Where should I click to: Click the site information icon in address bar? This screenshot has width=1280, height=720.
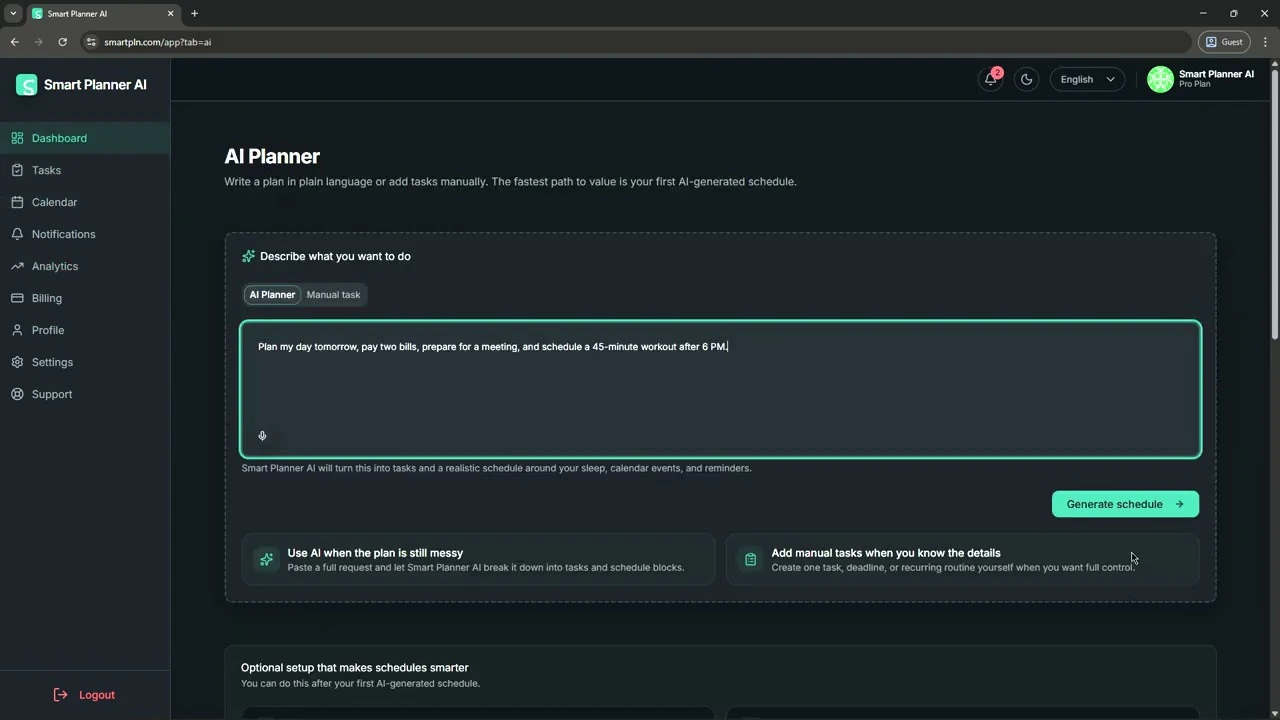91,42
